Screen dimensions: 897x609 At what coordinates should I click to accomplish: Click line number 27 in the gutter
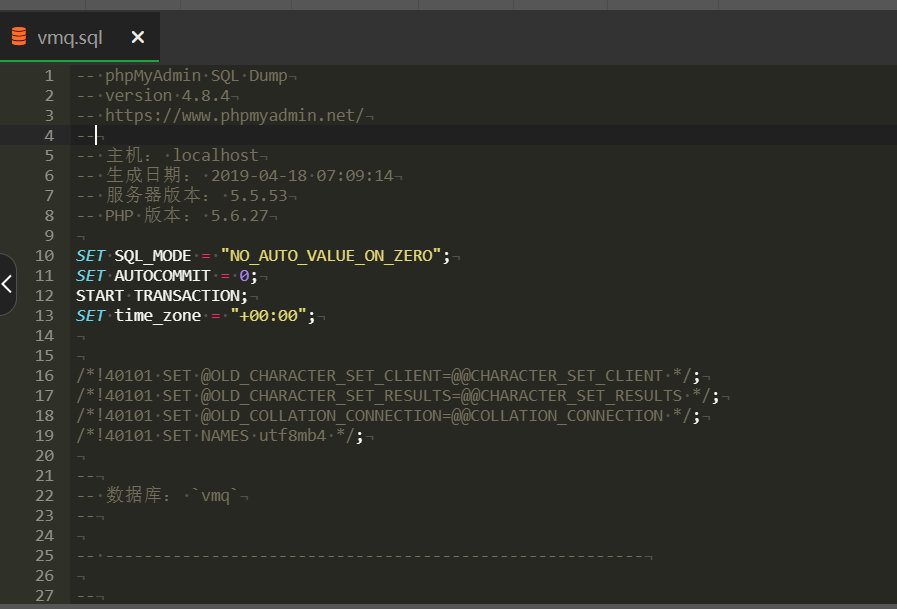pos(44,596)
